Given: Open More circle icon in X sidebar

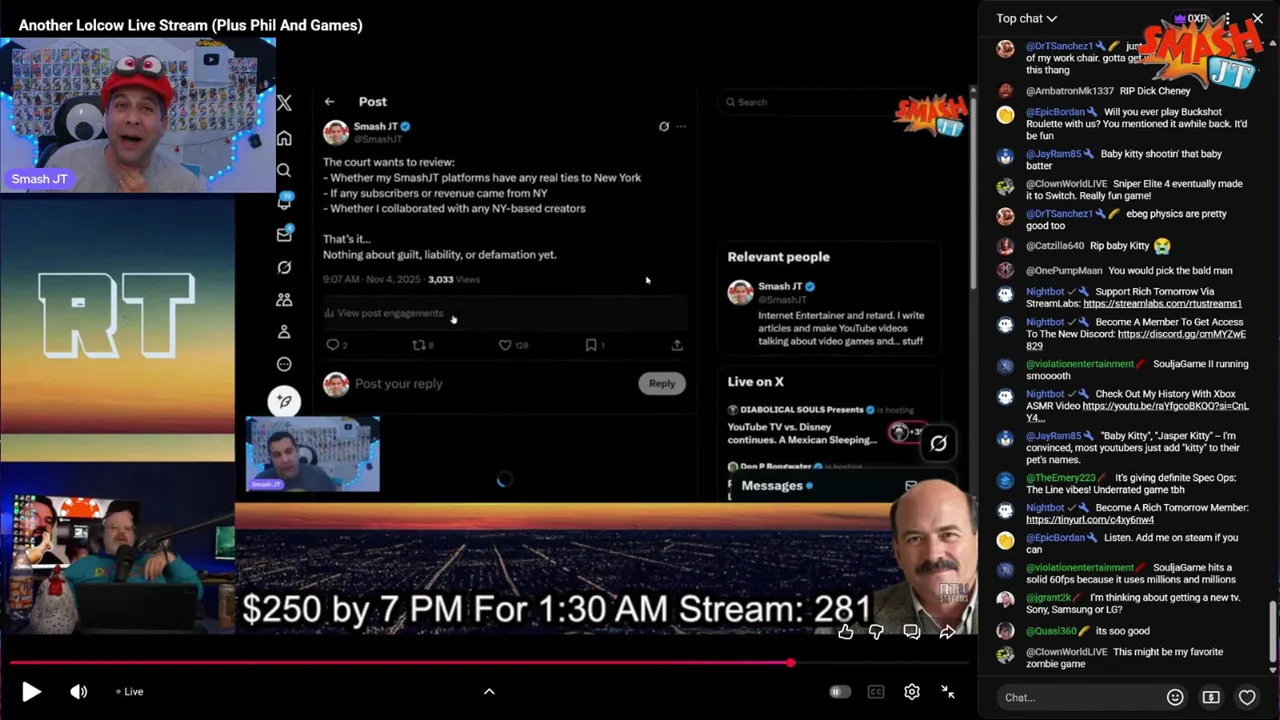Looking at the screenshot, I should [284, 364].
